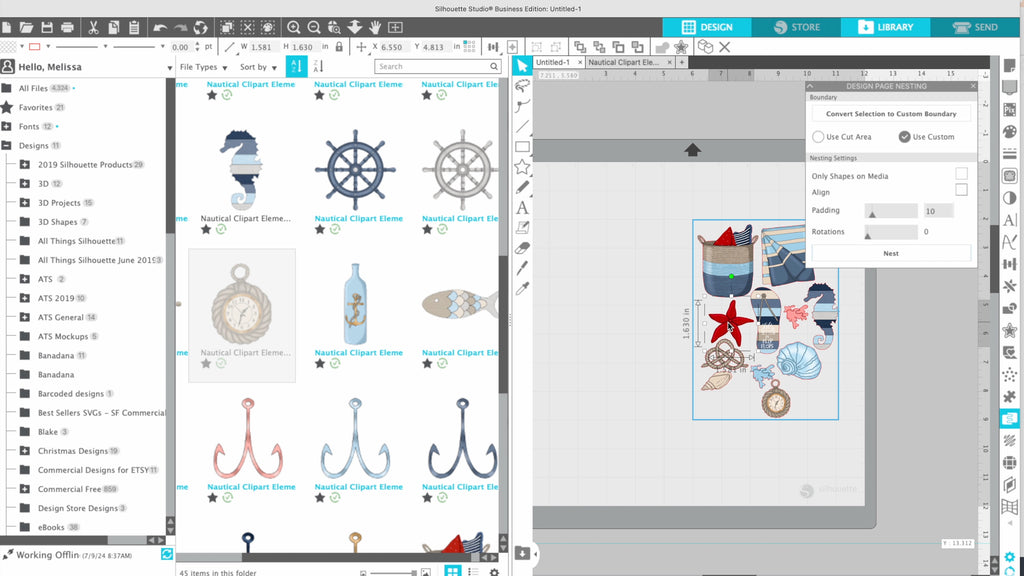Click the Padding slider
Viewport: 1024px width, 576px height.
click(890, 211)
